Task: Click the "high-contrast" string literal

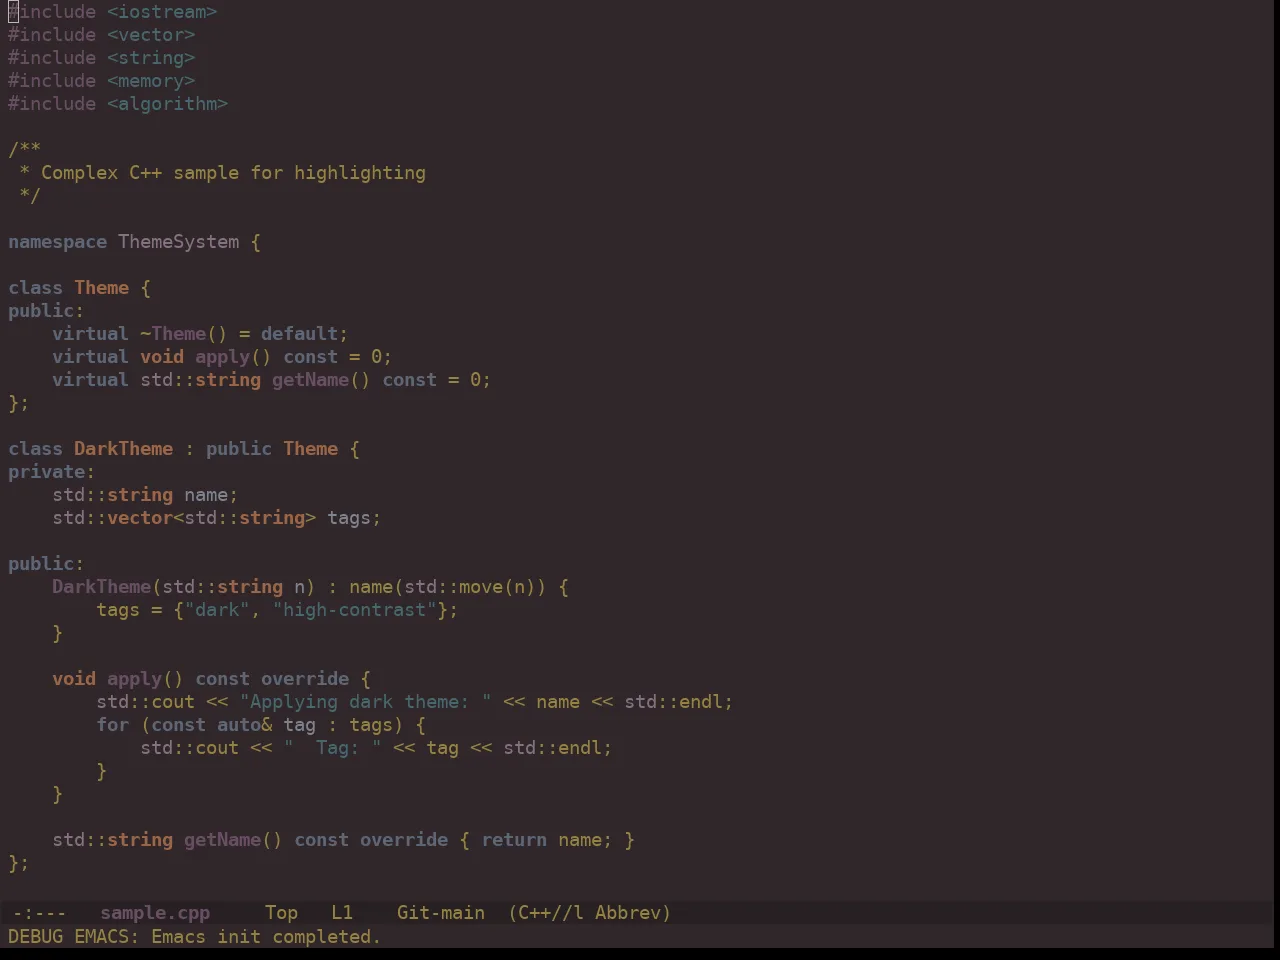Action: click(x=354, y=610)
